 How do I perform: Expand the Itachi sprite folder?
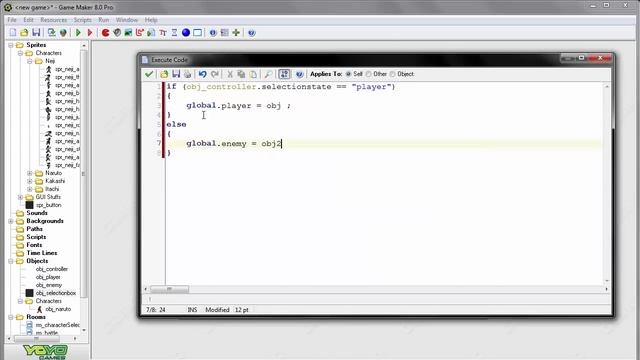[29, 189]
